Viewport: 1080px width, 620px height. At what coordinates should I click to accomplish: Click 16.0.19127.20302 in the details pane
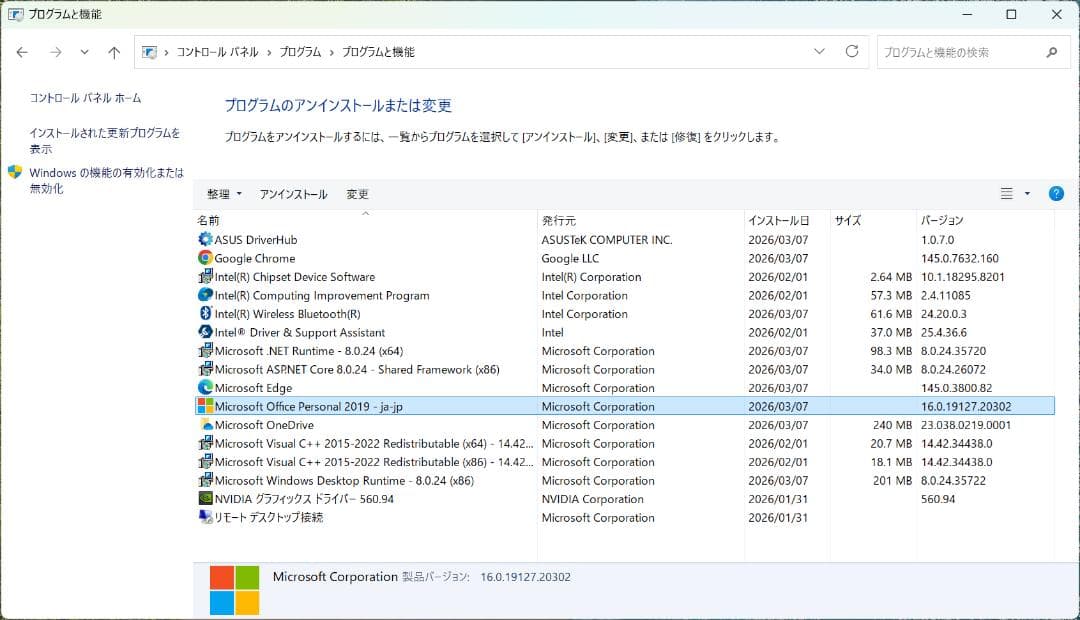[526, 577]
